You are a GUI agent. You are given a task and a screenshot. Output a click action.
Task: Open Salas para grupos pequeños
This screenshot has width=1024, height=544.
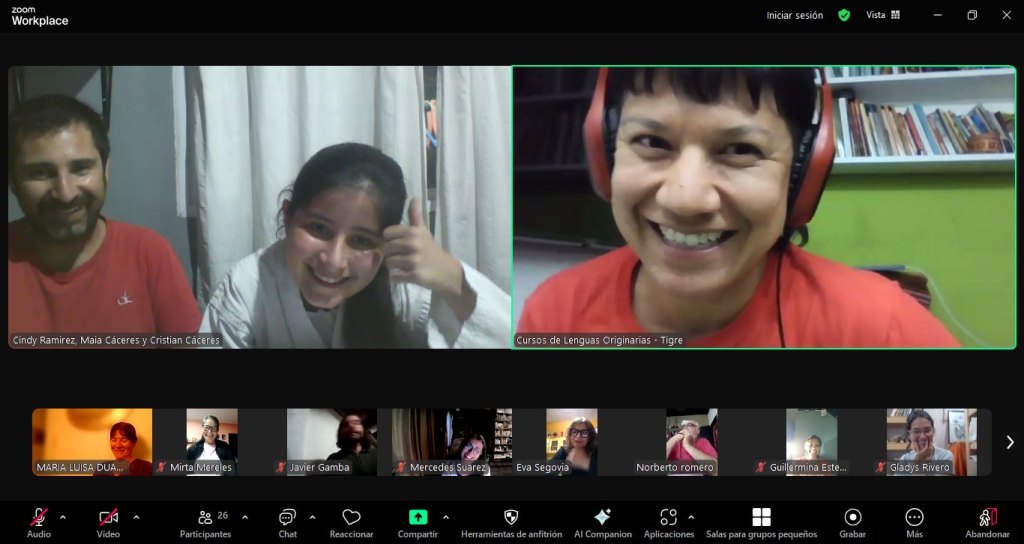pyautogui.click(x=761, y=521)
